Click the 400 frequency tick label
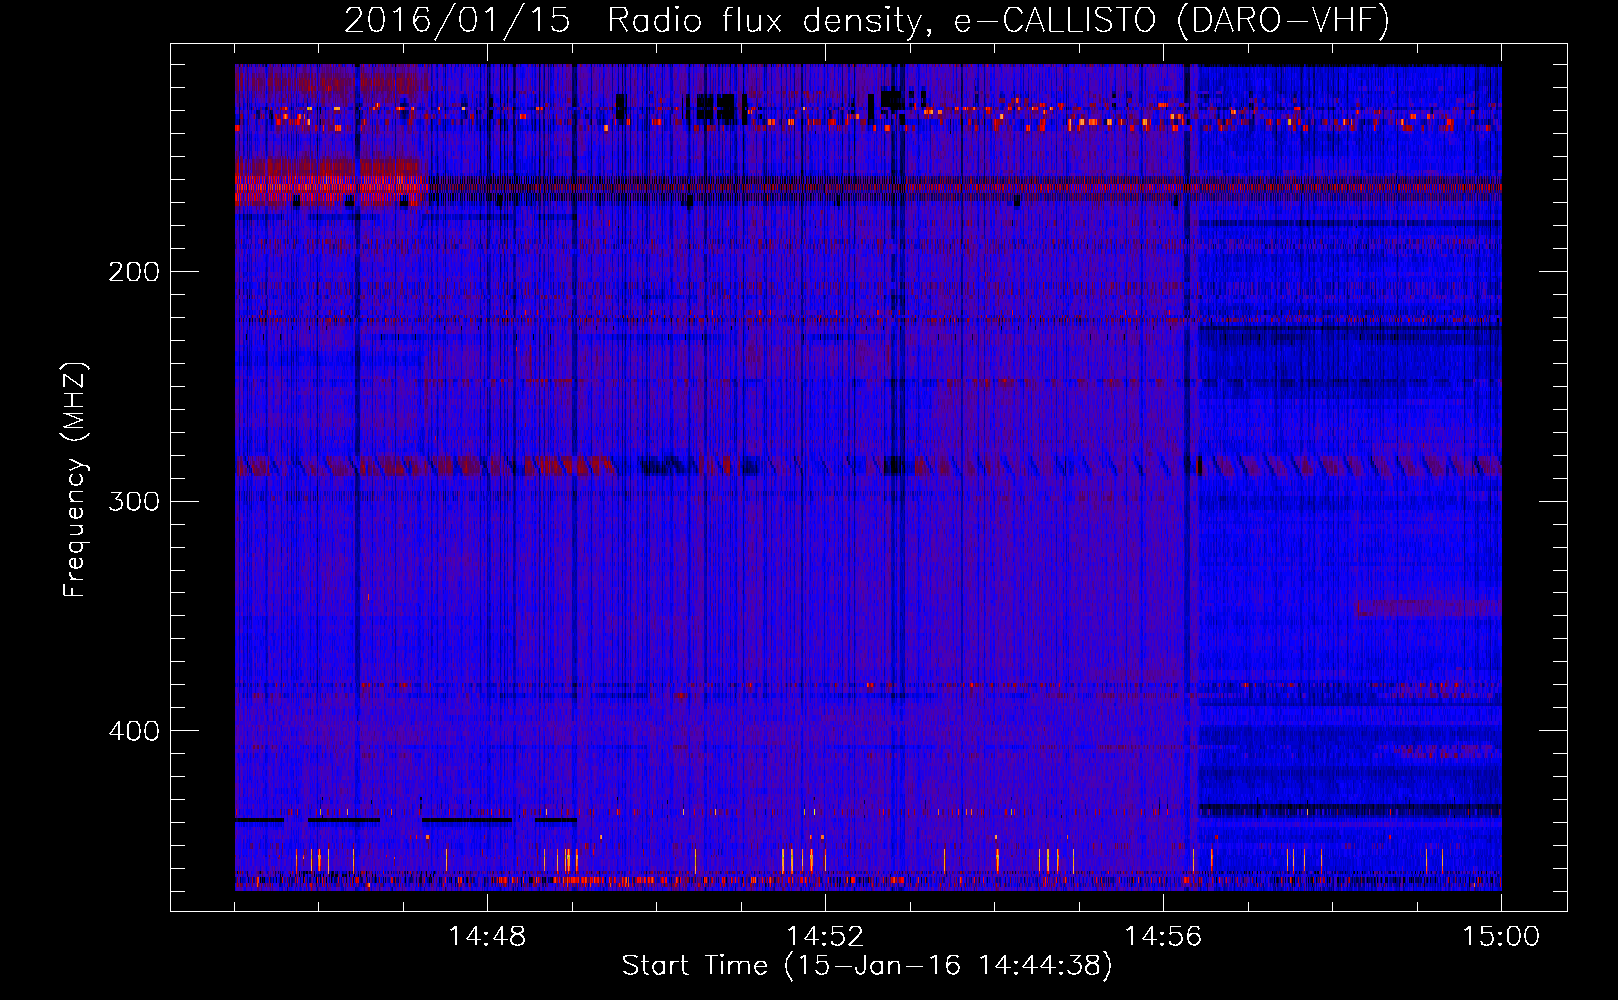The image size is (1618, 1000). 134,731
